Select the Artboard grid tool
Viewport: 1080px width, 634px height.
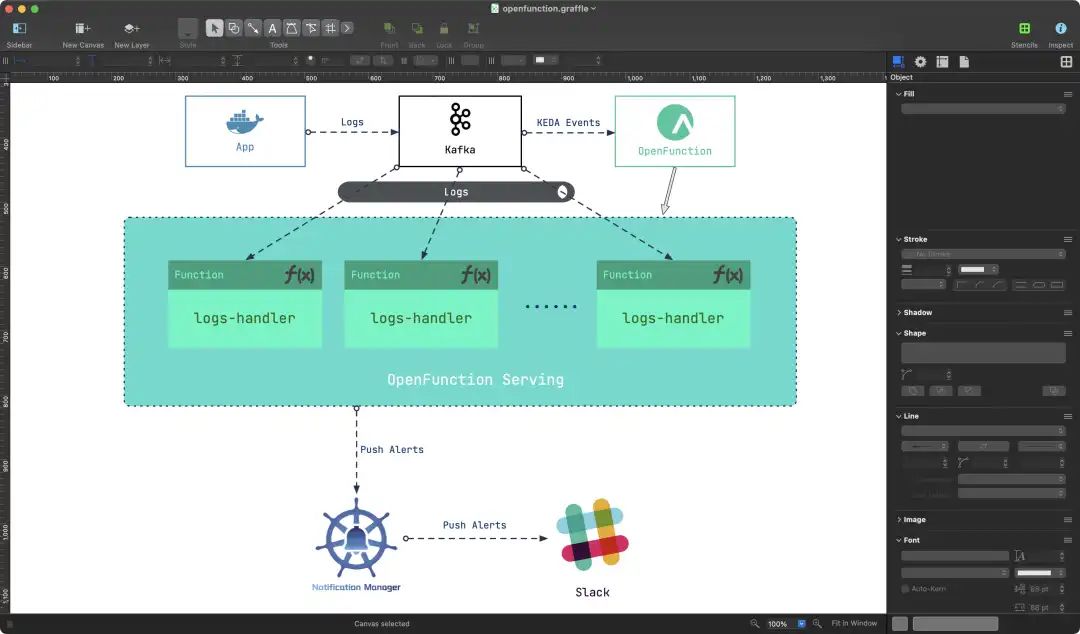click(330, 28)
